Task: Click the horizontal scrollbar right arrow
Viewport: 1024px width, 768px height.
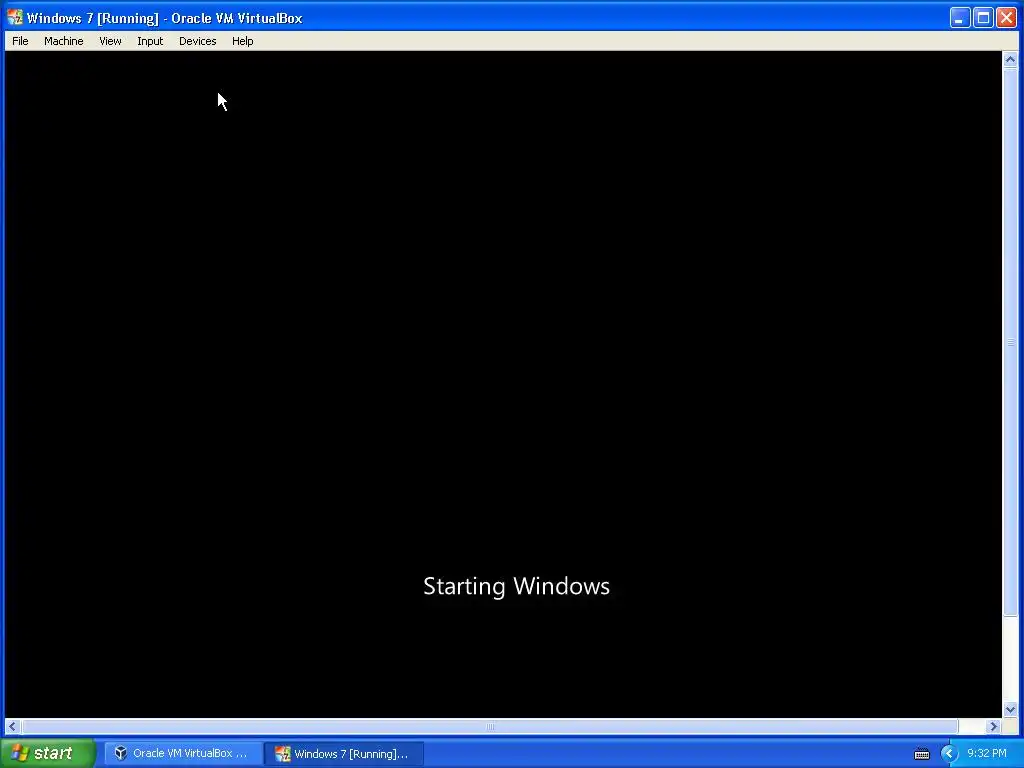Action: pos(993,726)
